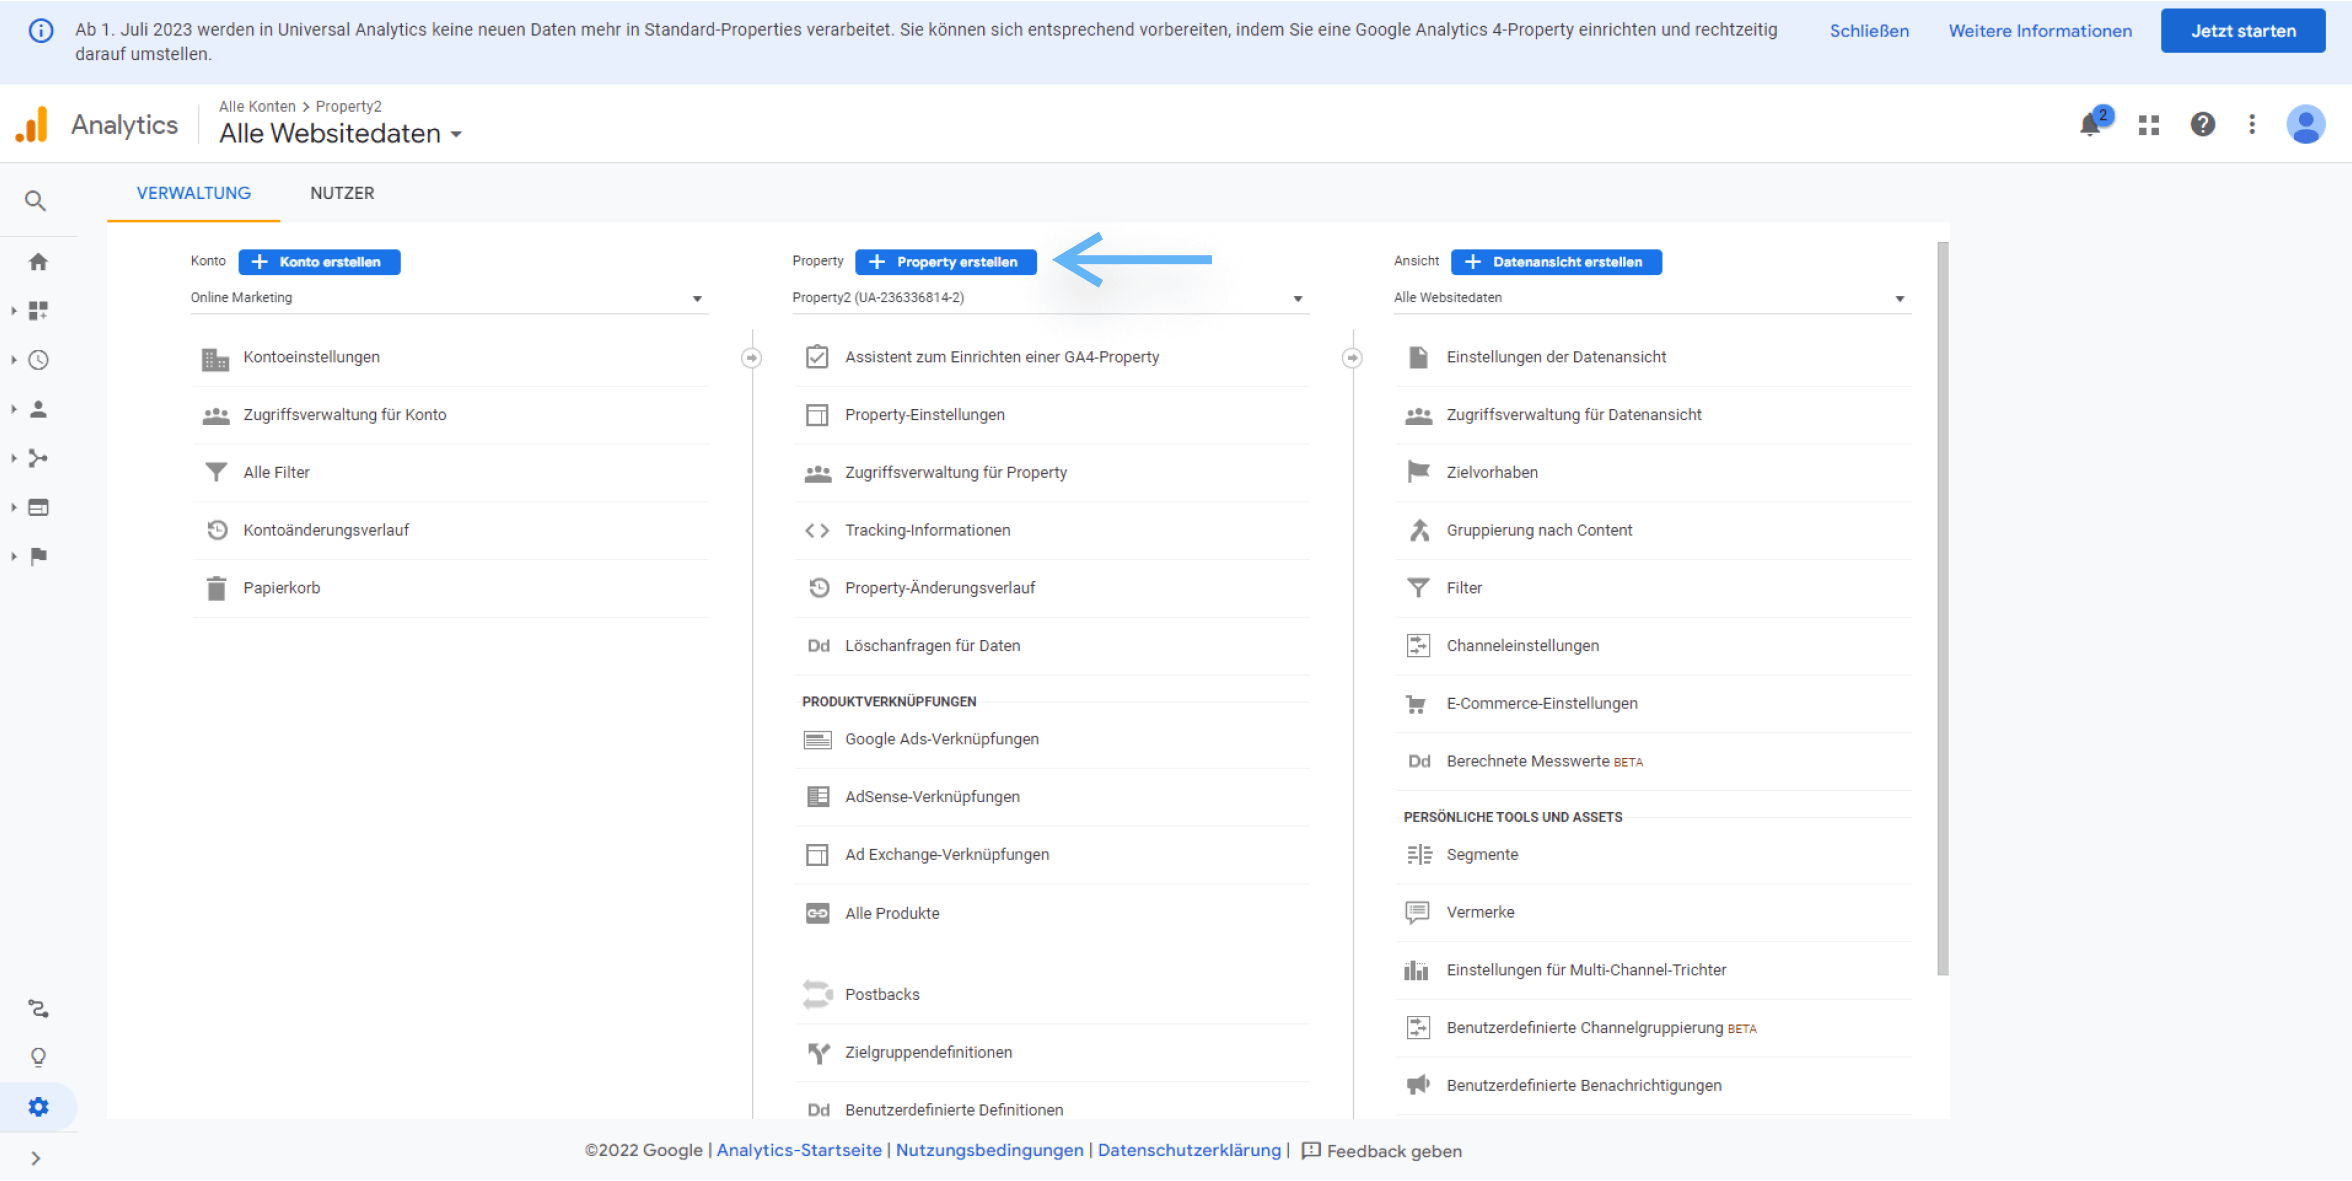Open Kontoänderungsverlauf
This screenshot has width=2352, height=1181.
[x=326, y=530]
